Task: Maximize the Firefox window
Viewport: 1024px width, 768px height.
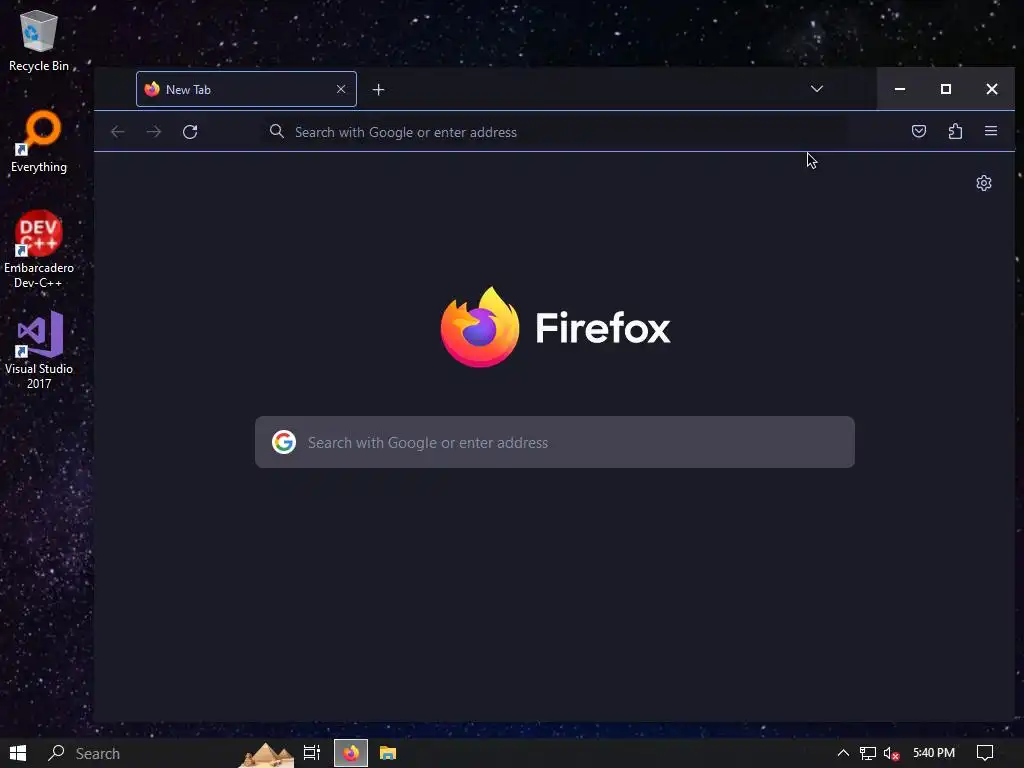Action: pyautogui.click(x=946, y=89)
